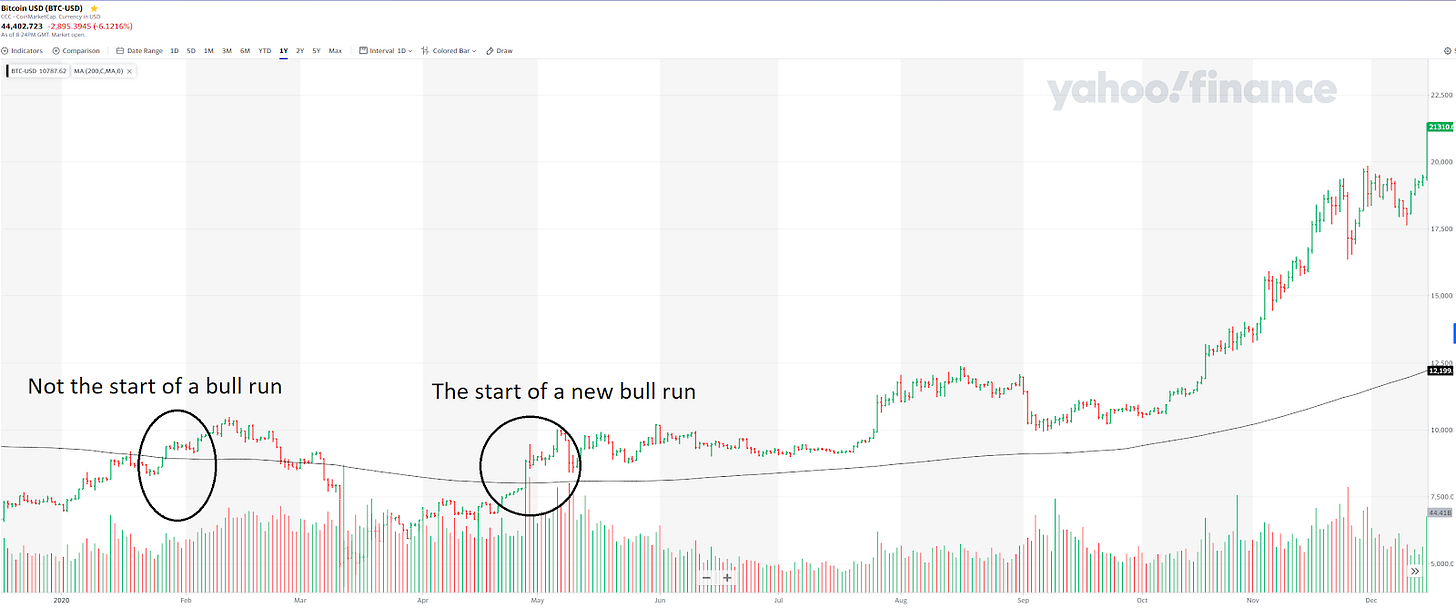Zoom in with the plus icon
Image resolution: width=1456 pixels, height=610 pixels.
click(727, 577)
